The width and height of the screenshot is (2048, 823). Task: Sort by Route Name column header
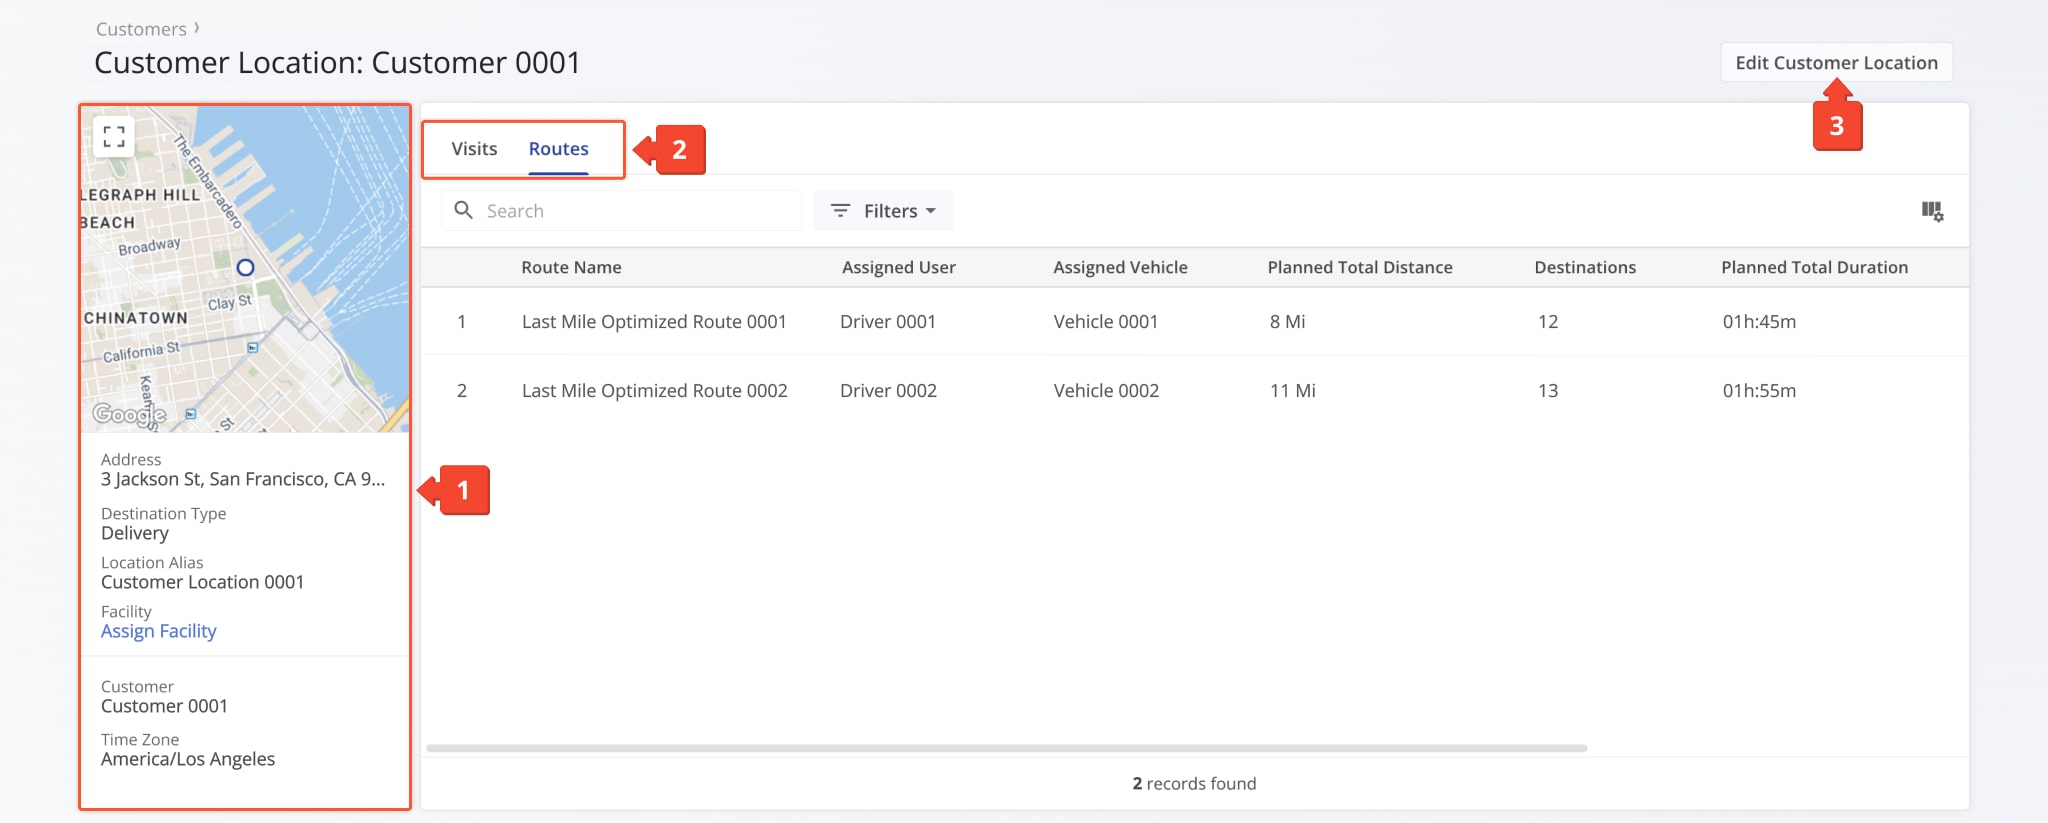571,267
